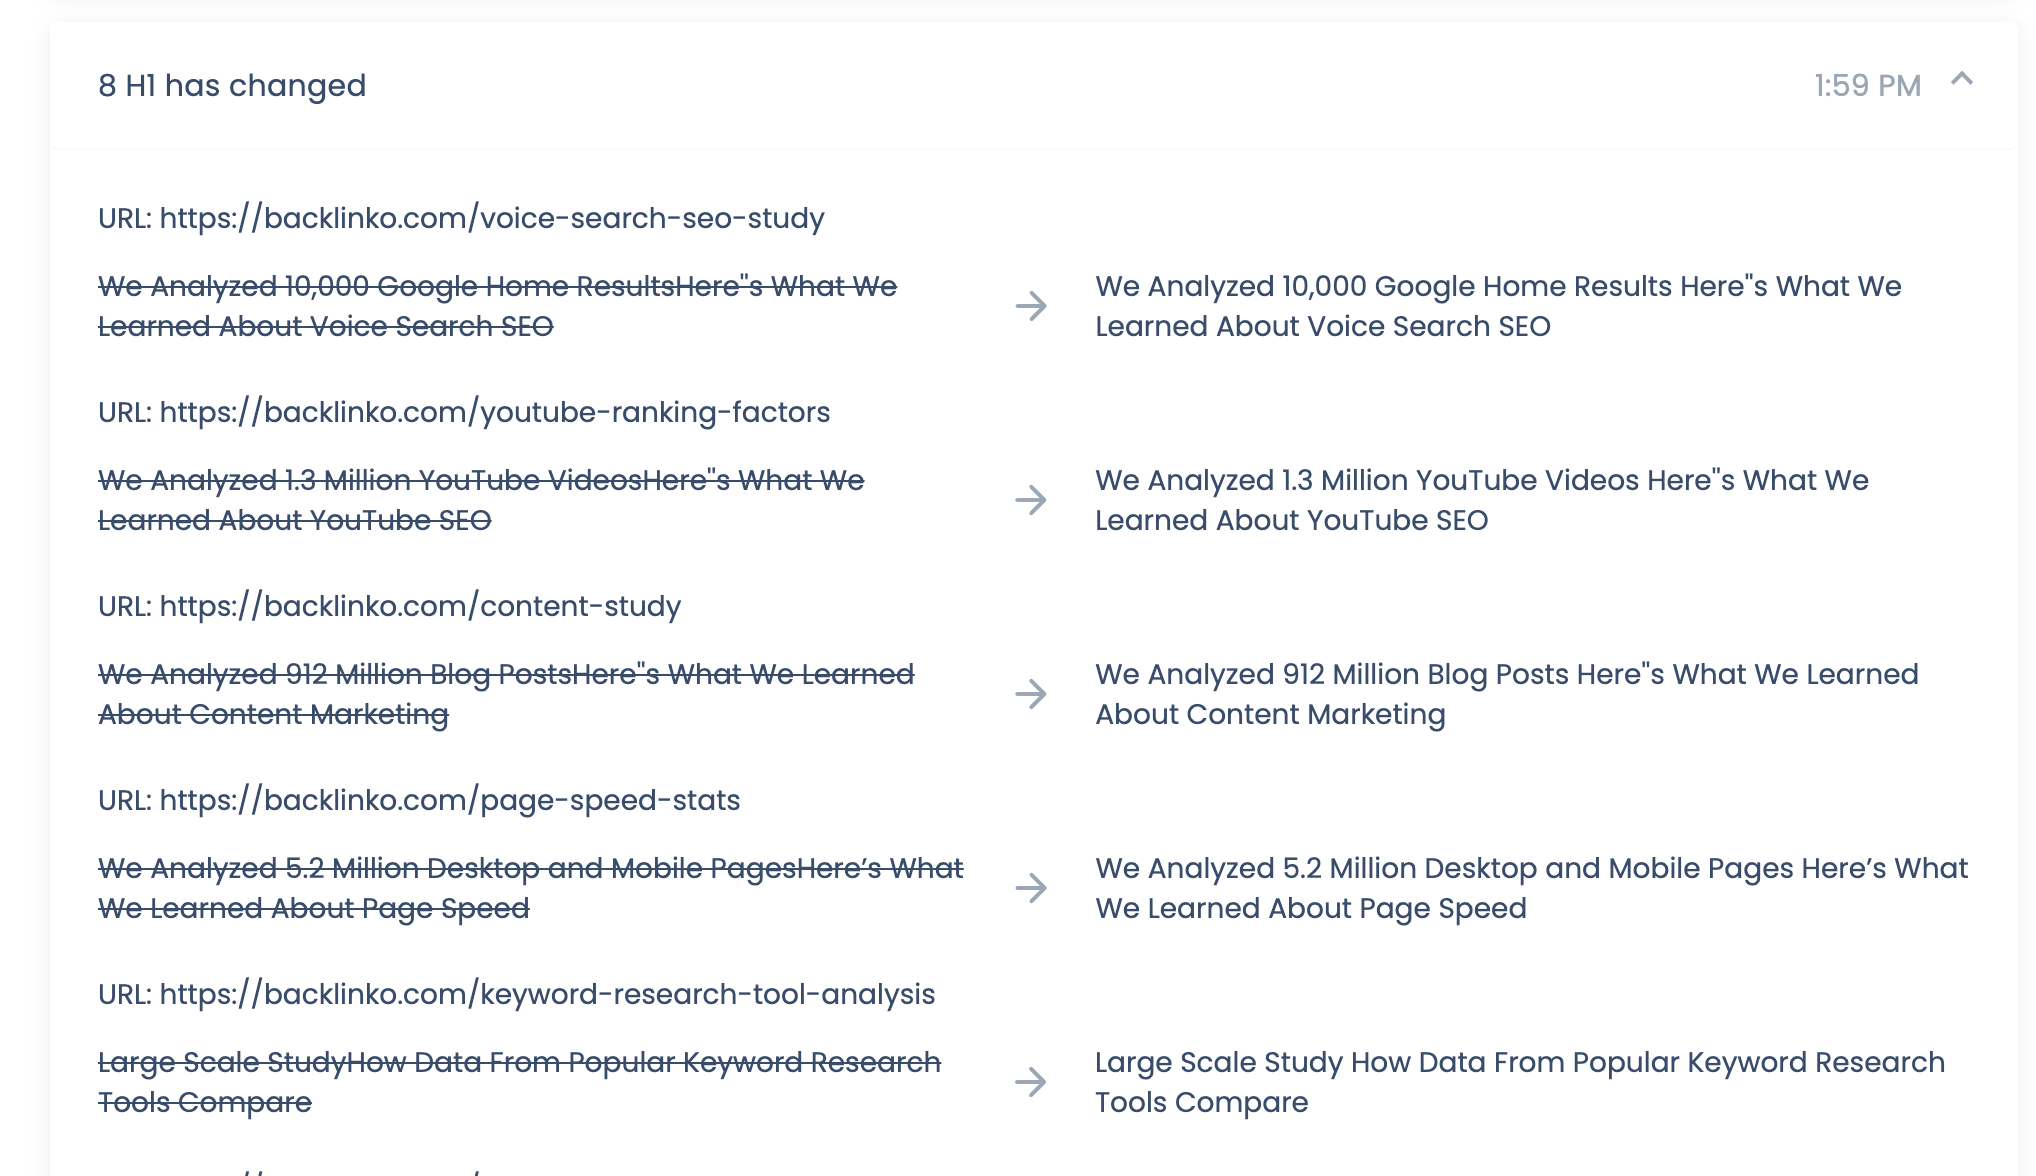The width and height of the screenshot is (2036, 1176).
Task: Select old struck-through 912 Million Blog Posts H1
Action: [506, 694]
